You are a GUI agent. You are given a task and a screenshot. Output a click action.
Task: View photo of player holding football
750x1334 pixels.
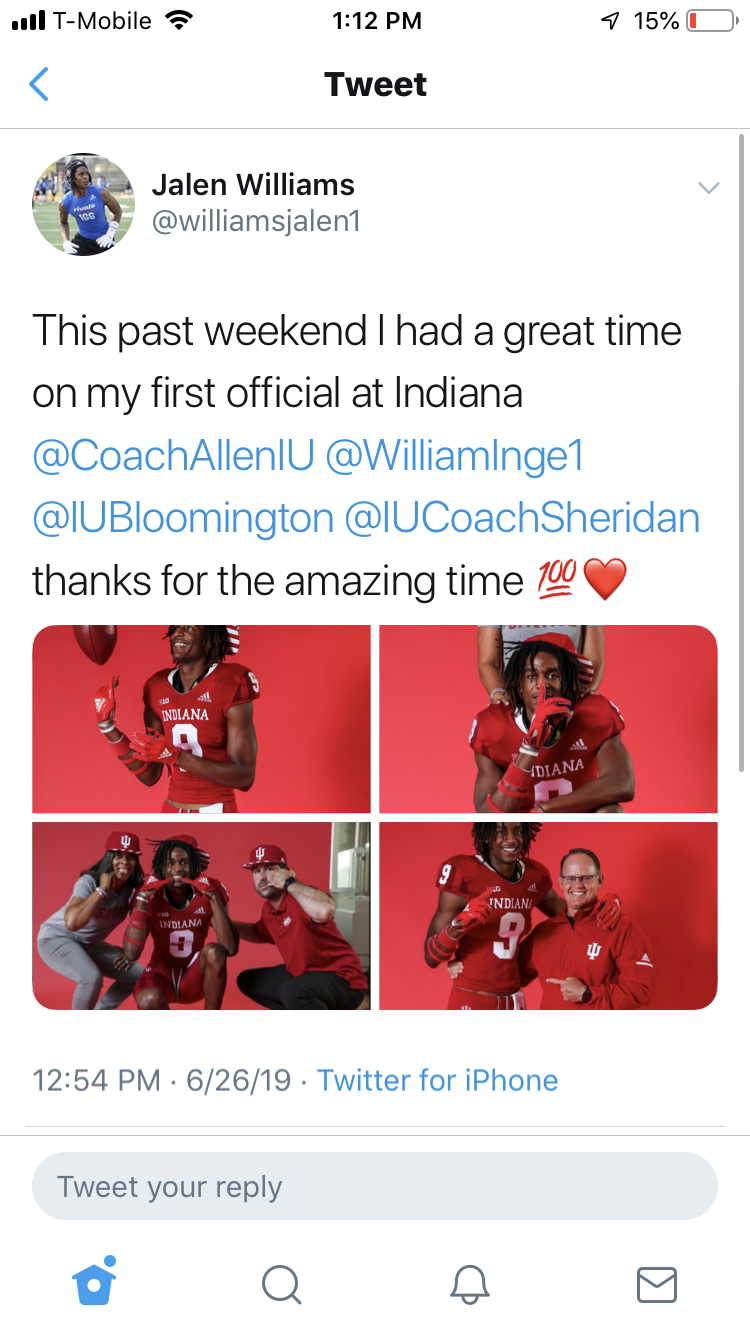point(201,719)
